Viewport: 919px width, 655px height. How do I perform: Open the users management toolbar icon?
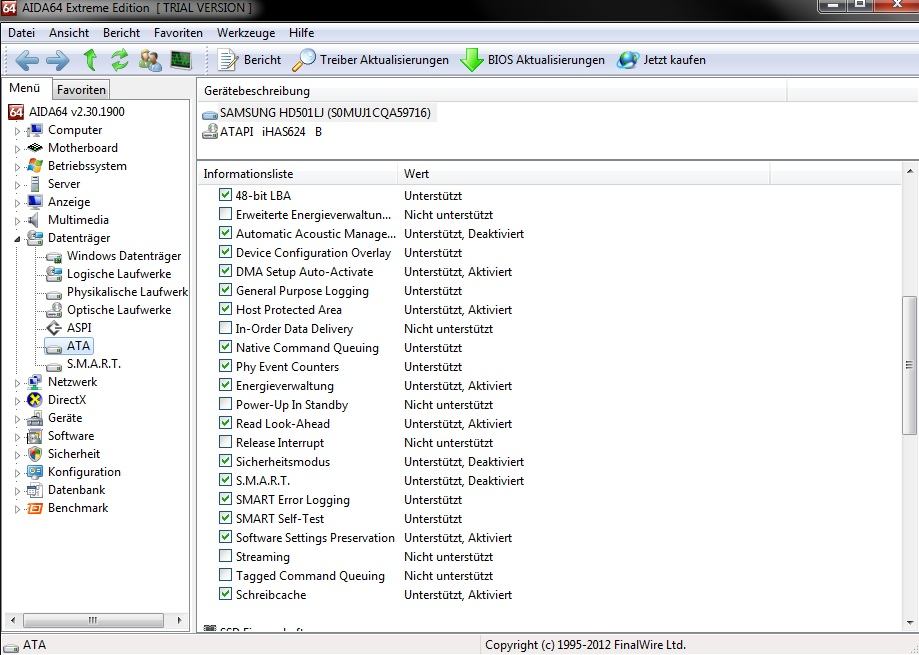tap(150, 60)
